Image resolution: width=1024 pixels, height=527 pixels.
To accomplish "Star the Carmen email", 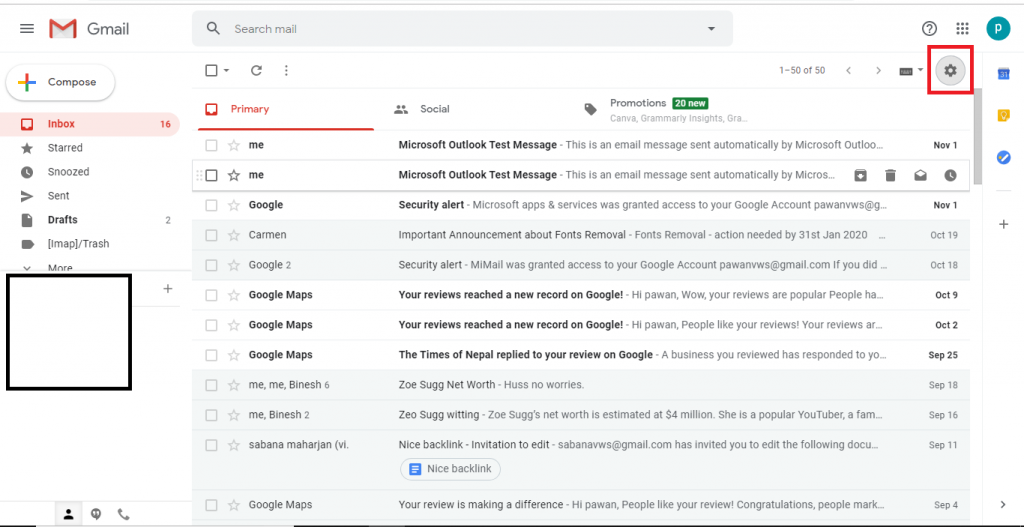I will [x=233, y=235].
